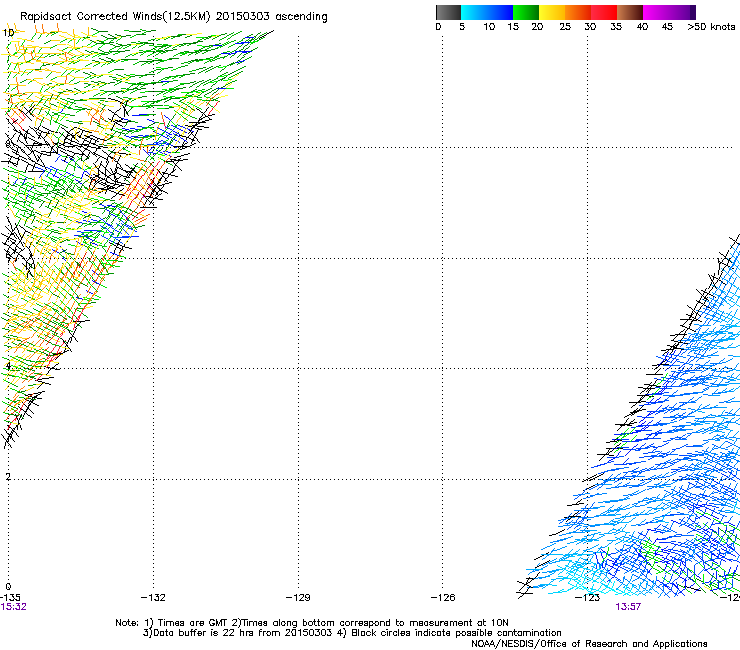Click the longitude label '-132'
The image size is (740, 650).
[153, 597]
